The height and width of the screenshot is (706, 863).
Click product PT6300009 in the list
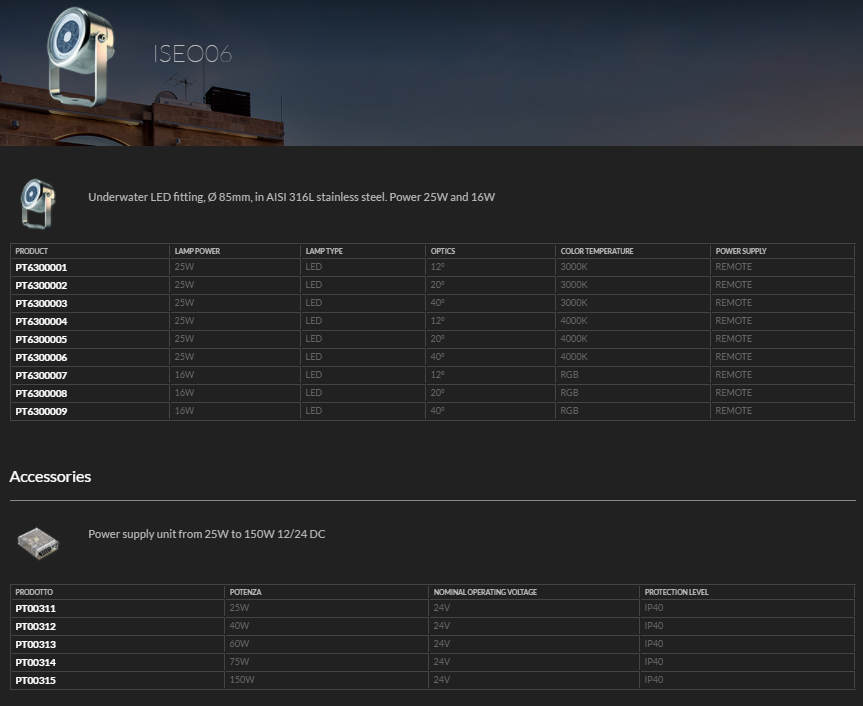(41, 412)
